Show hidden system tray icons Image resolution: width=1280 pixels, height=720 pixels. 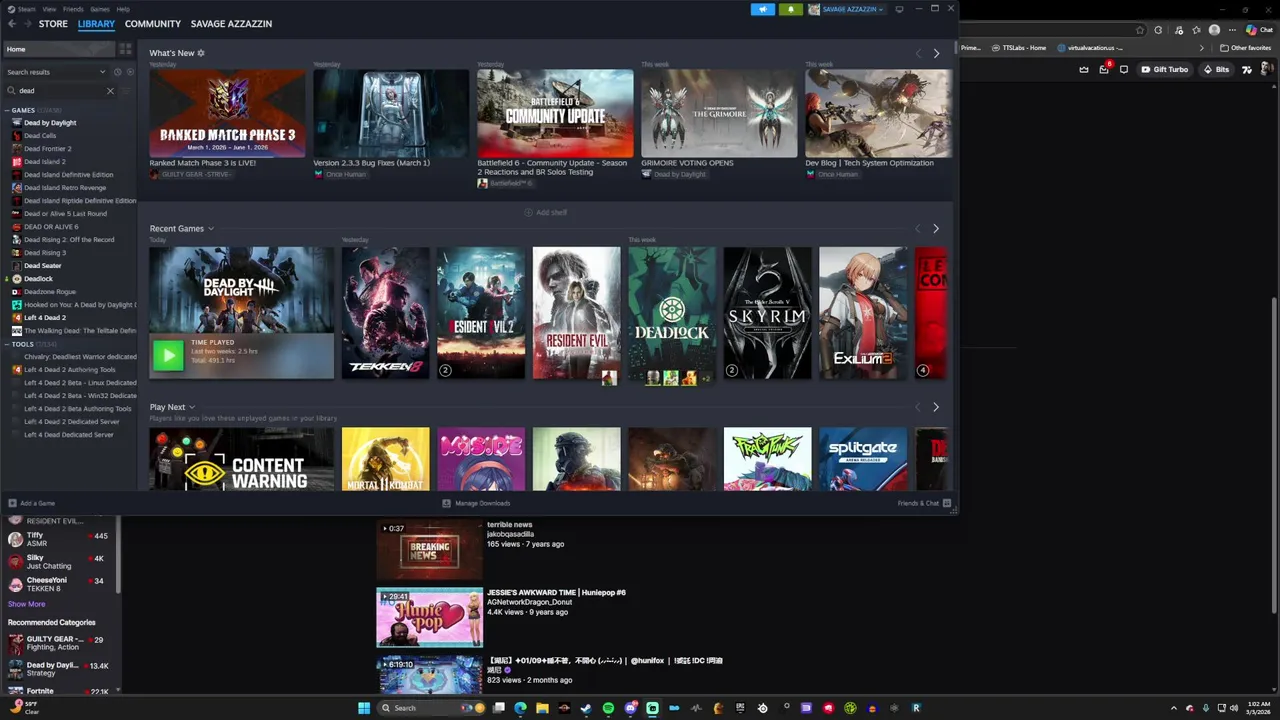(1175, 708)
